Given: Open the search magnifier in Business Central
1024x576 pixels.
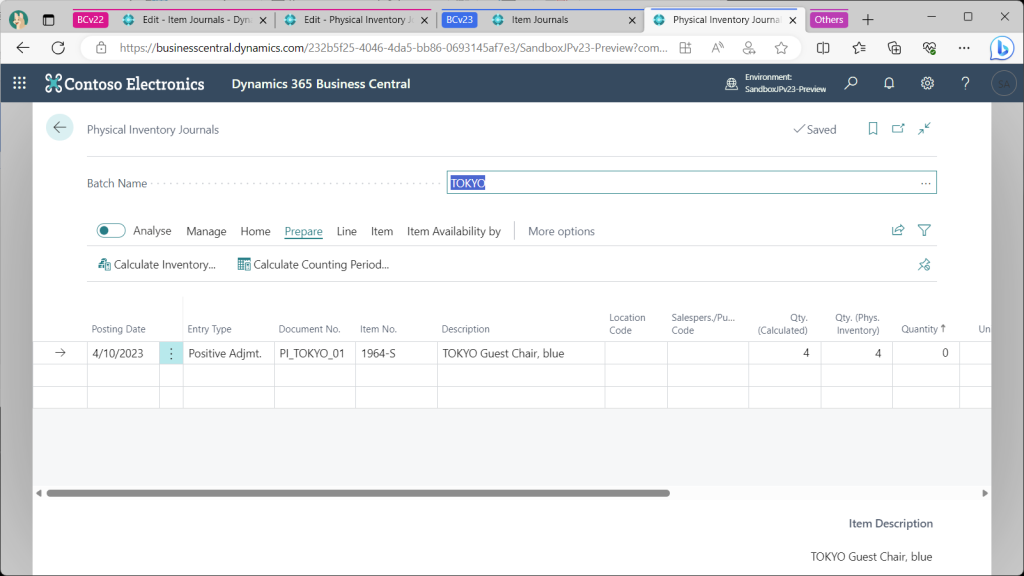Looking at the screenshot, I should click(x=851, y=83).
